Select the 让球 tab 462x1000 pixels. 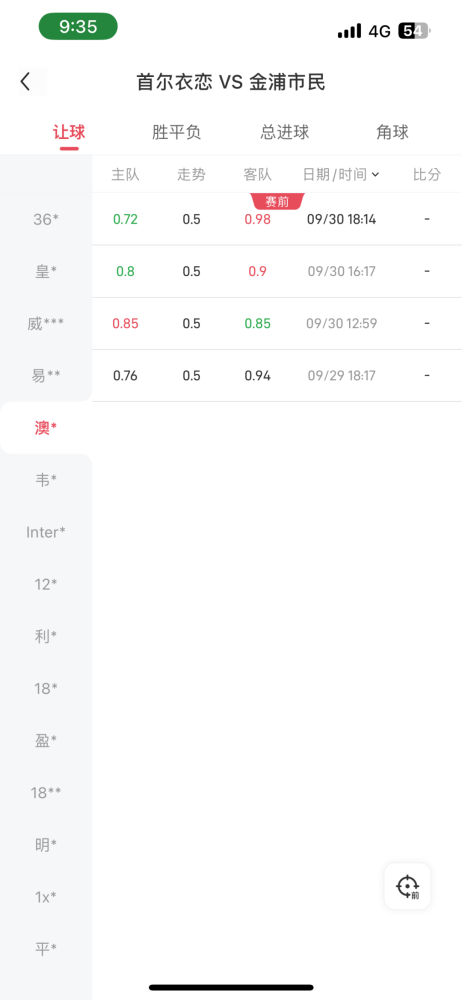pos(69,133)
